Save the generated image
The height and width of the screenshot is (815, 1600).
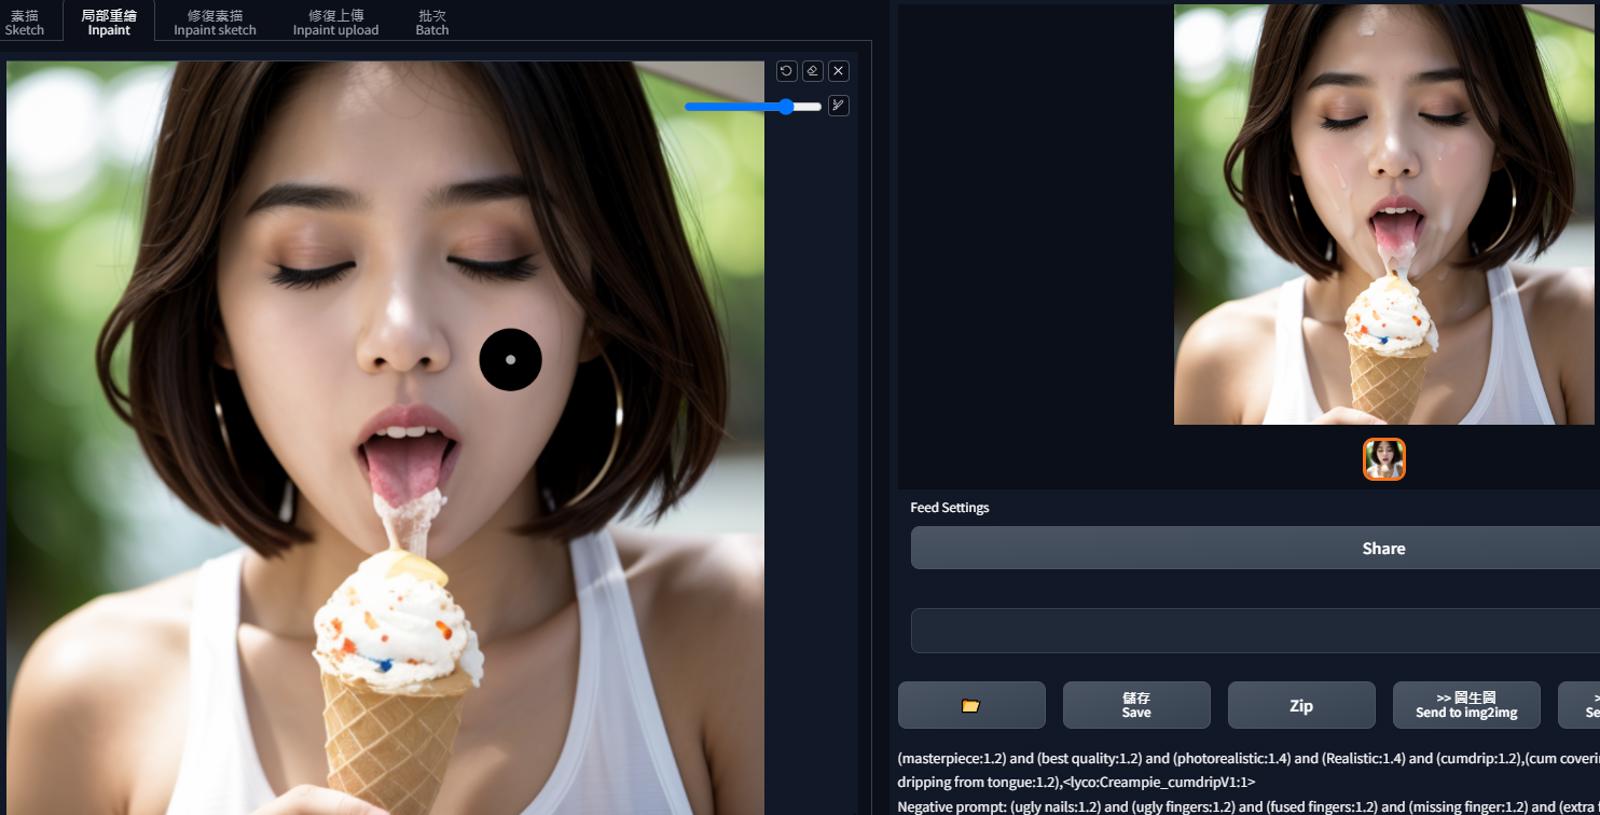tap(1136, 705)
